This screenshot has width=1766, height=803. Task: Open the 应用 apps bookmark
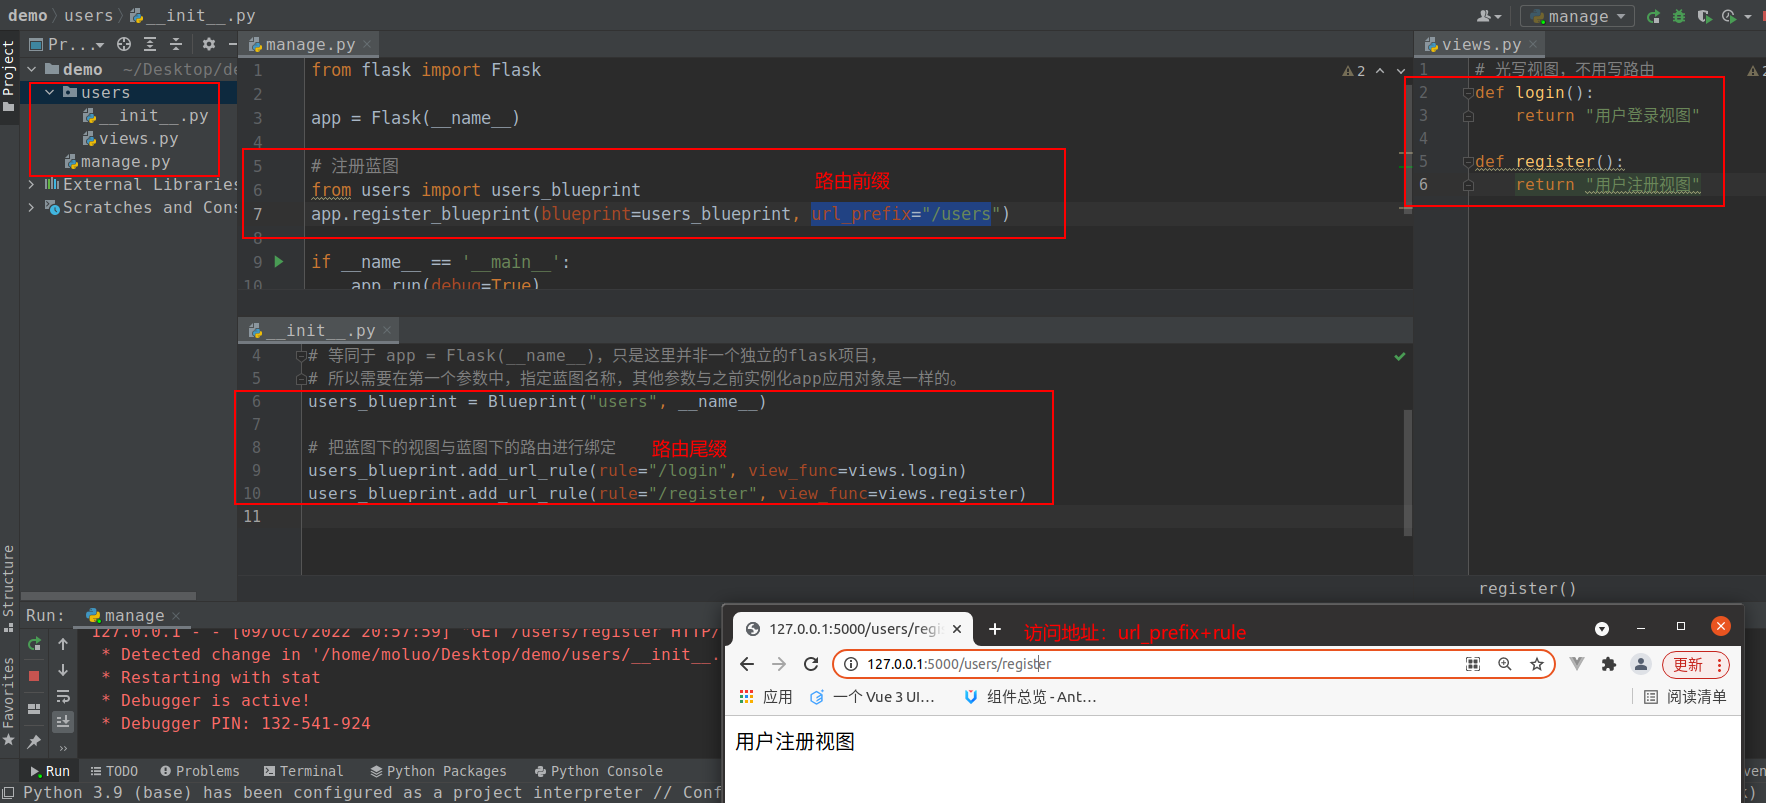[766, 697]
